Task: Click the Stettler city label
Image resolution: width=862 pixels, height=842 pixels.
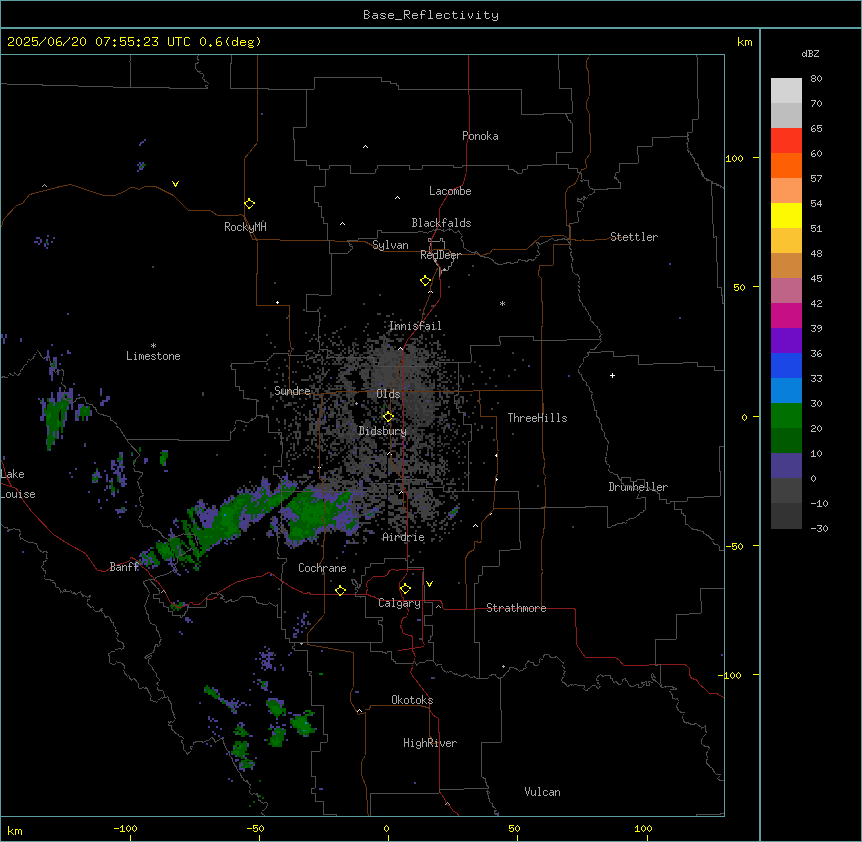Action: click(634, 237)
